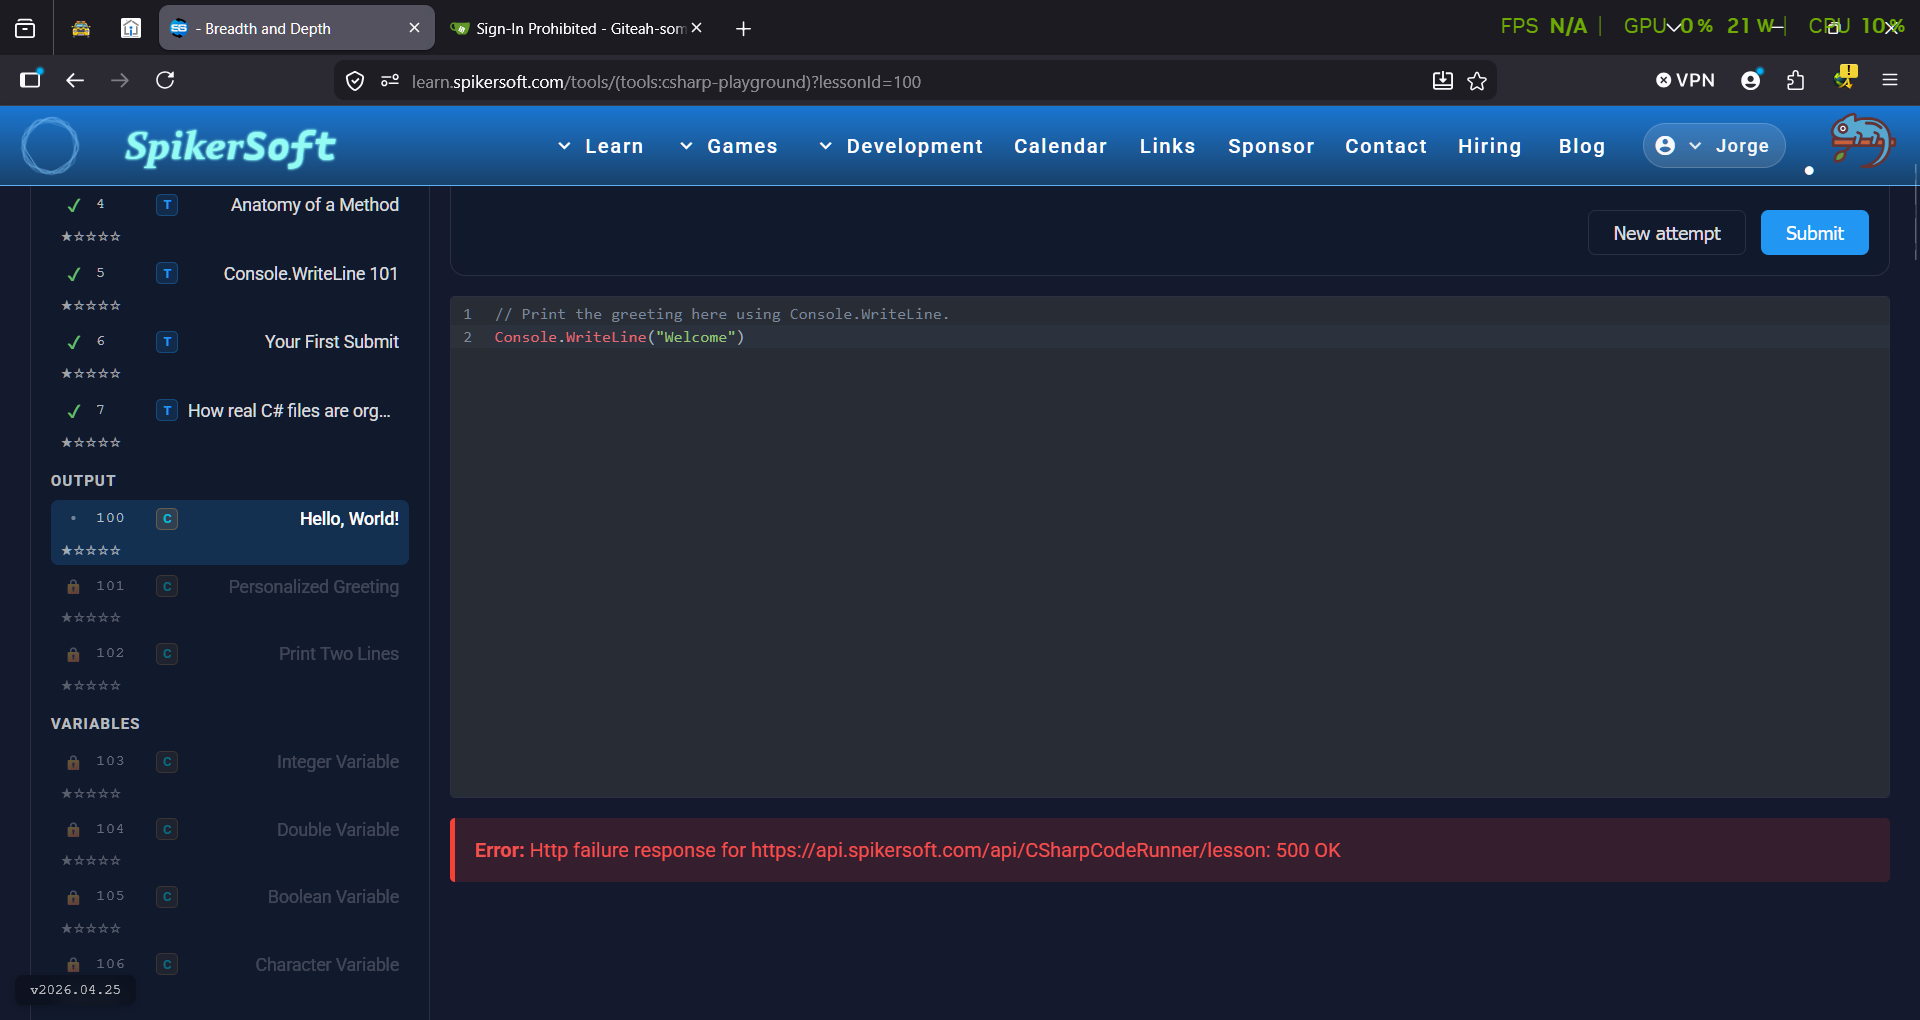Click the Error message text
This screenshot has width=1920, height=1020.
(907, 850)
